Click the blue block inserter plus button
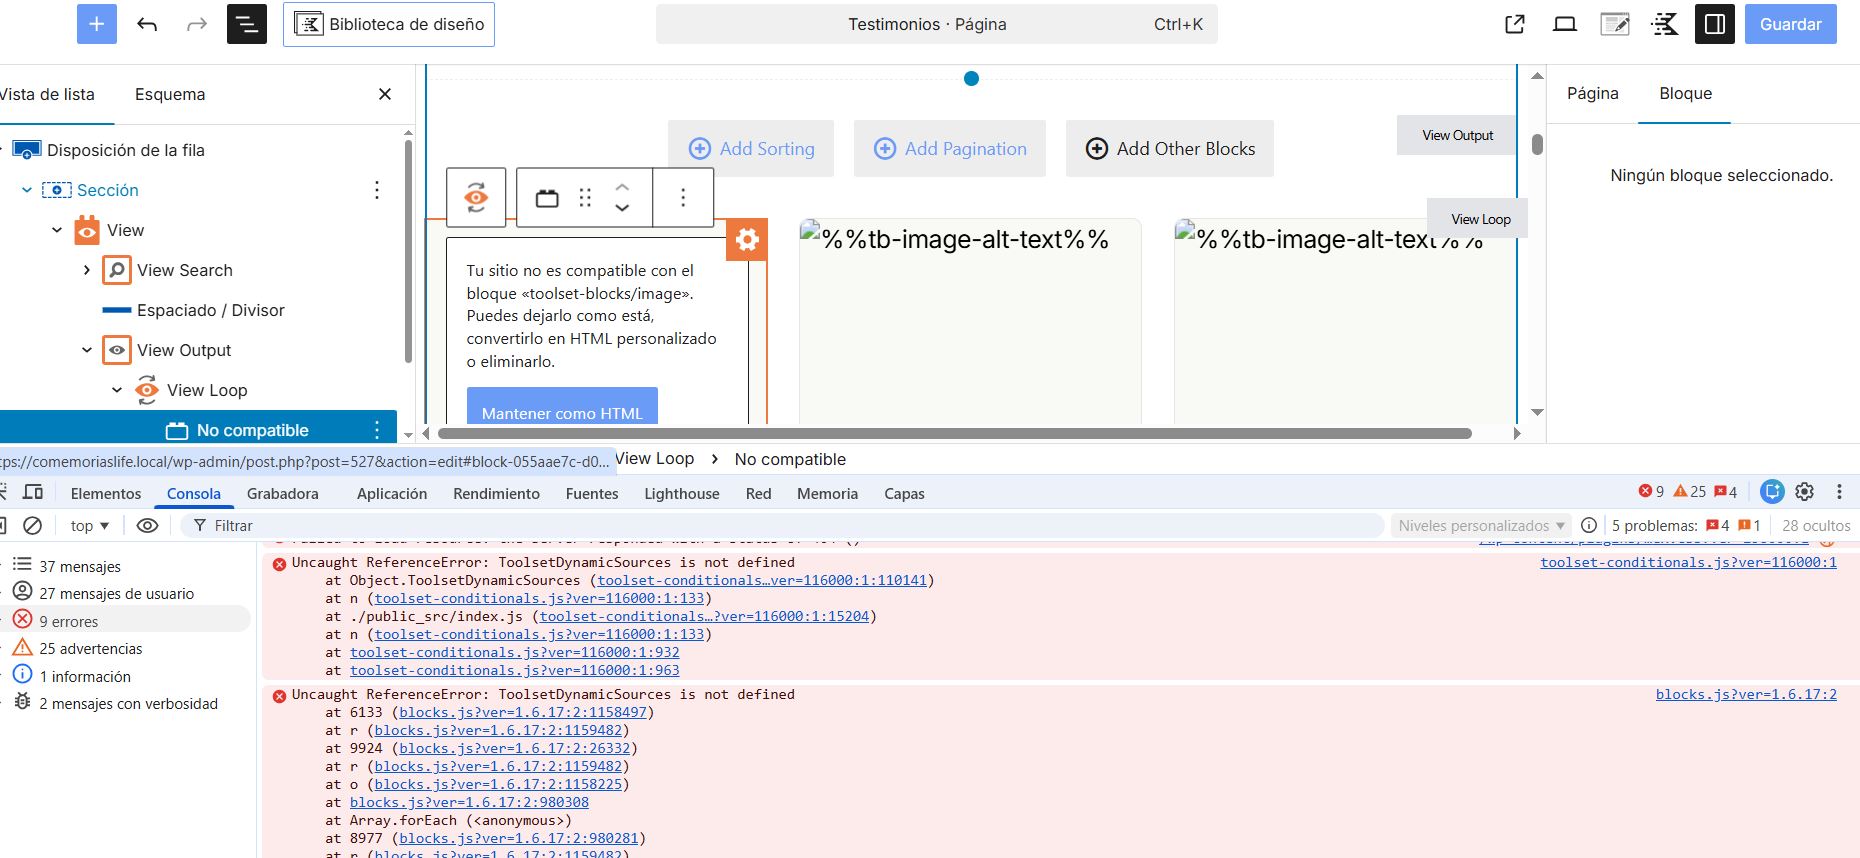Viewport: 1860px width, 858px height. click(x=97, y=24)
